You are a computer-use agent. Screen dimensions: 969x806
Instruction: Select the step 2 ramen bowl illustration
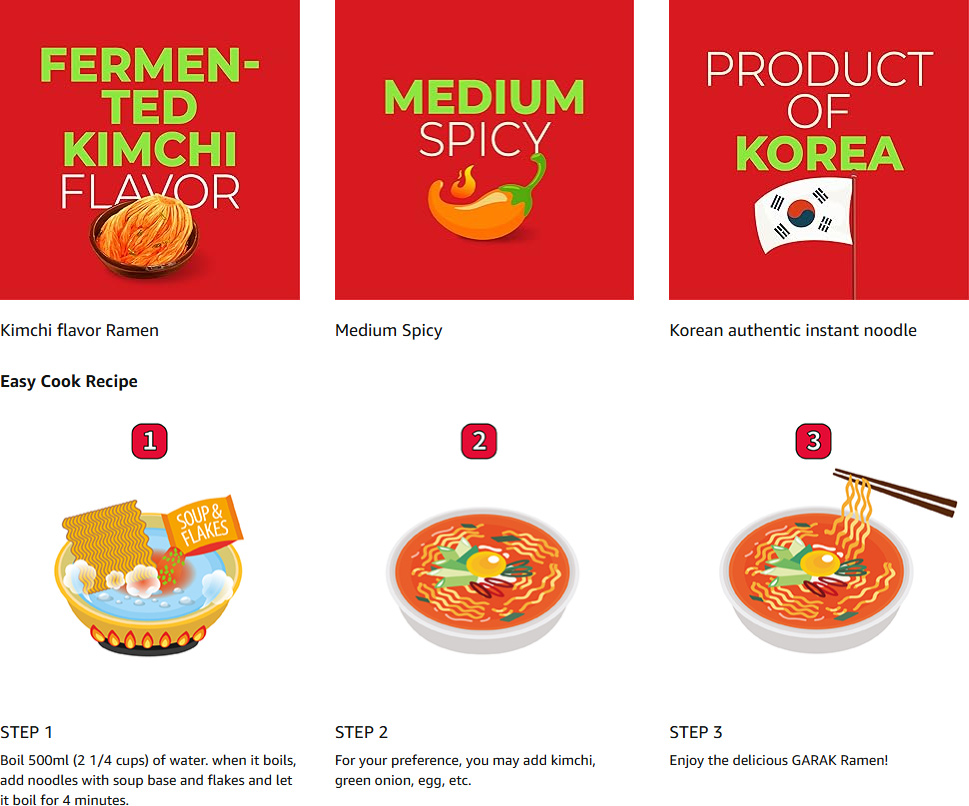483,580
